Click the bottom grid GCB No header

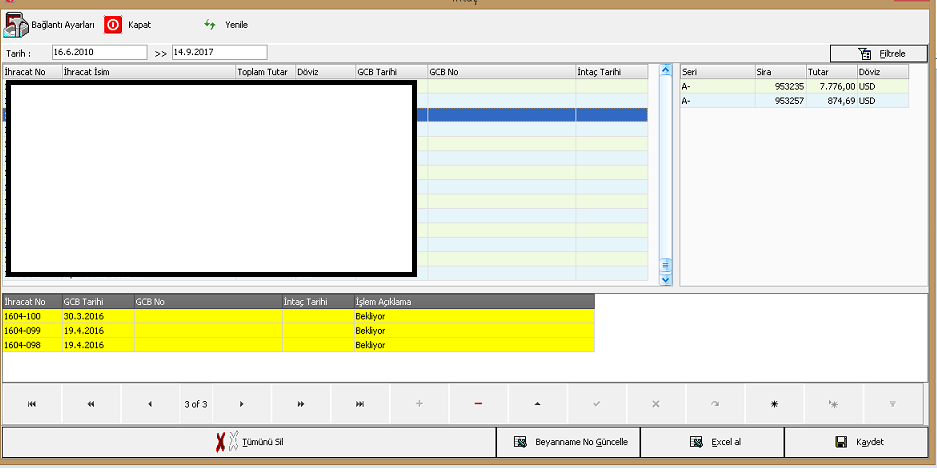[209, 302]
